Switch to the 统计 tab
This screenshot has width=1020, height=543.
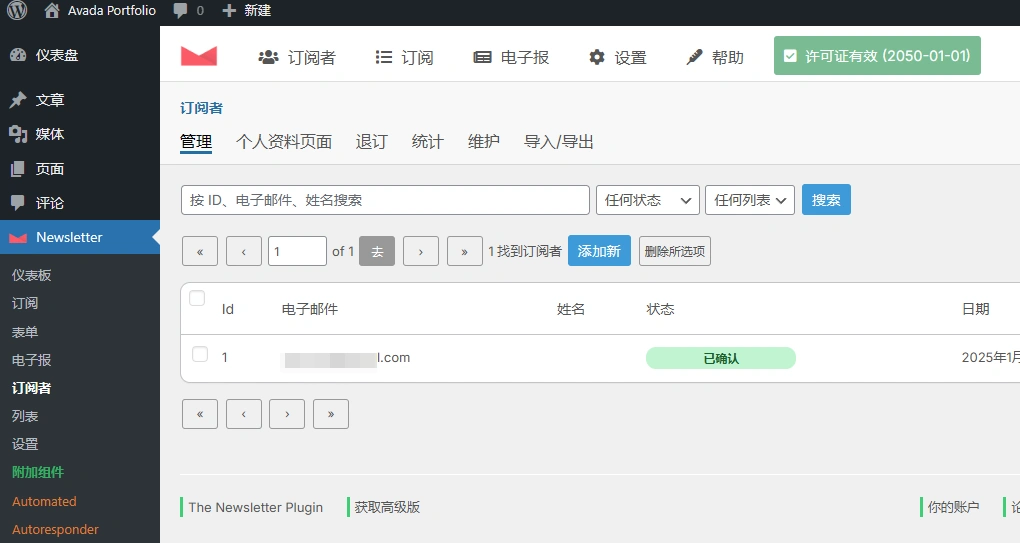tap(427, 142)
